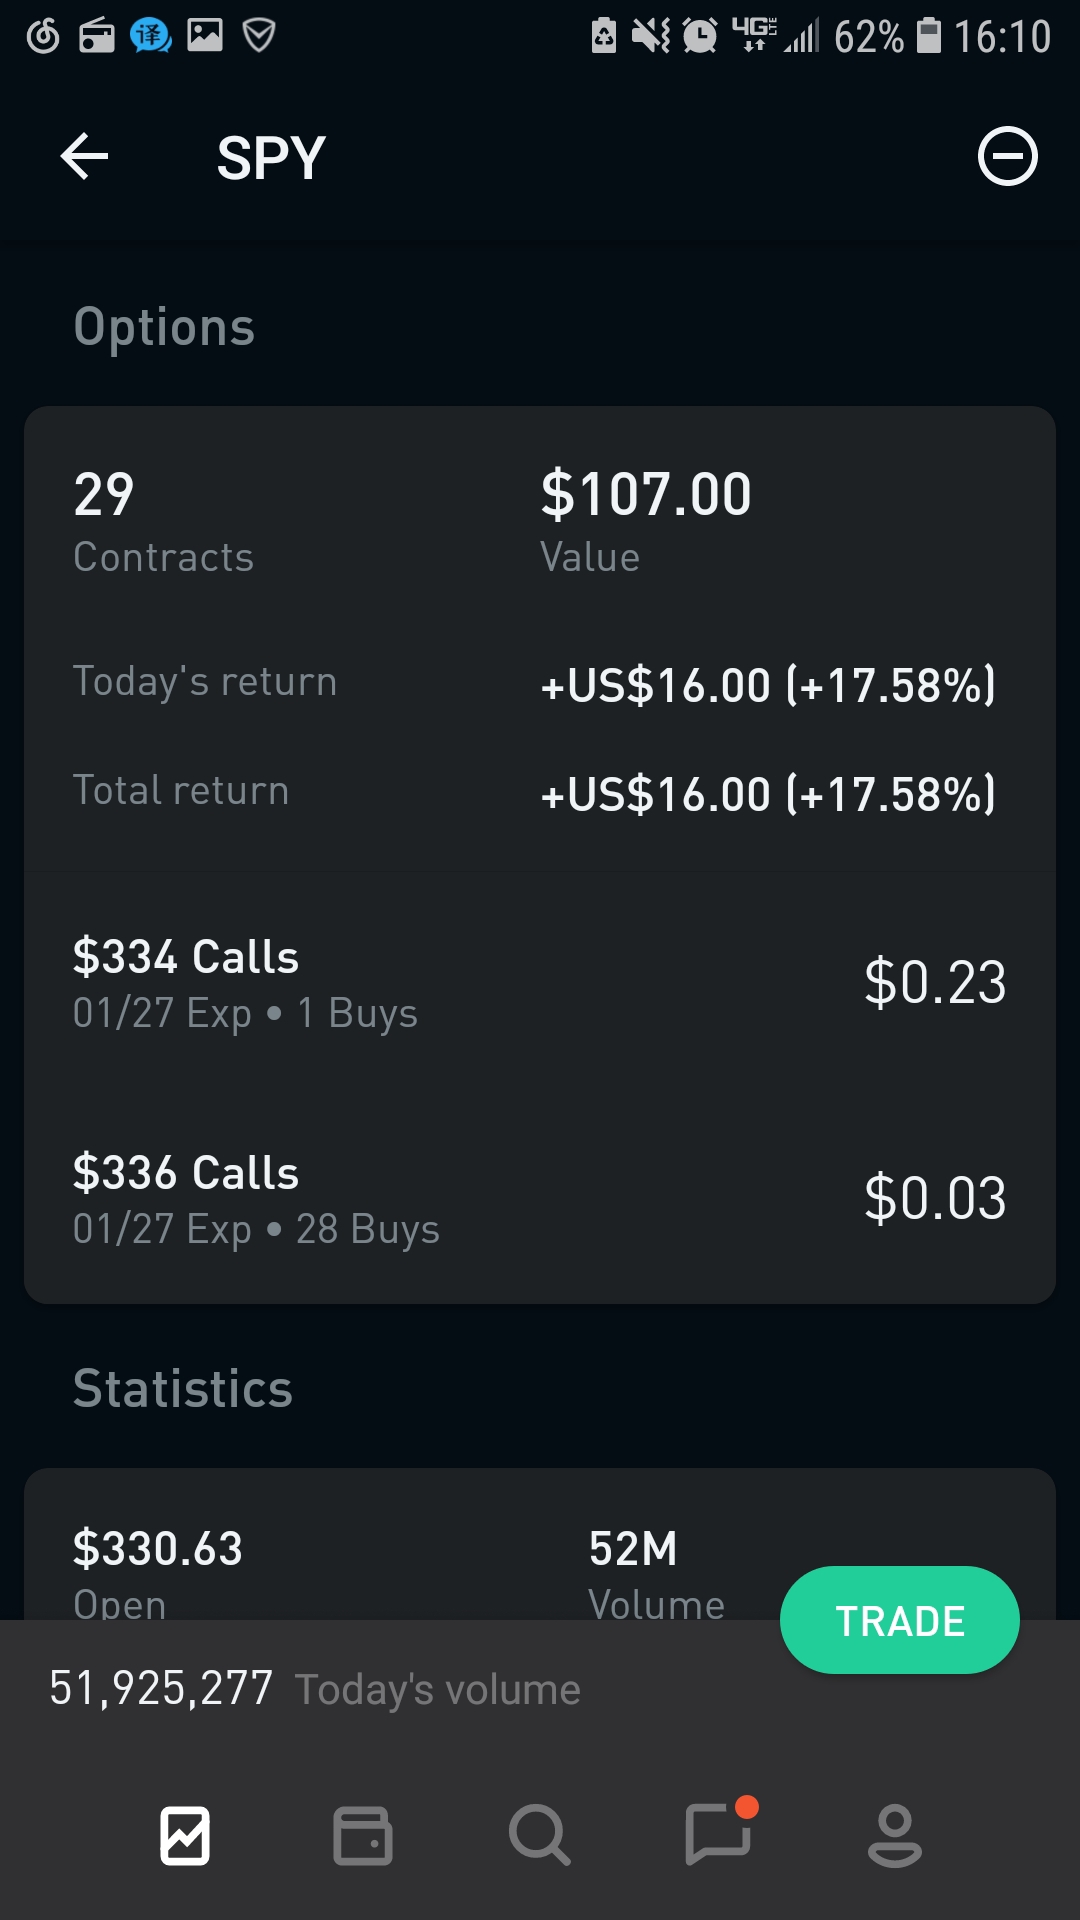1080x1920 pixels.
Task: Tap the shield icon in status bar
Action: pos(259,36)
